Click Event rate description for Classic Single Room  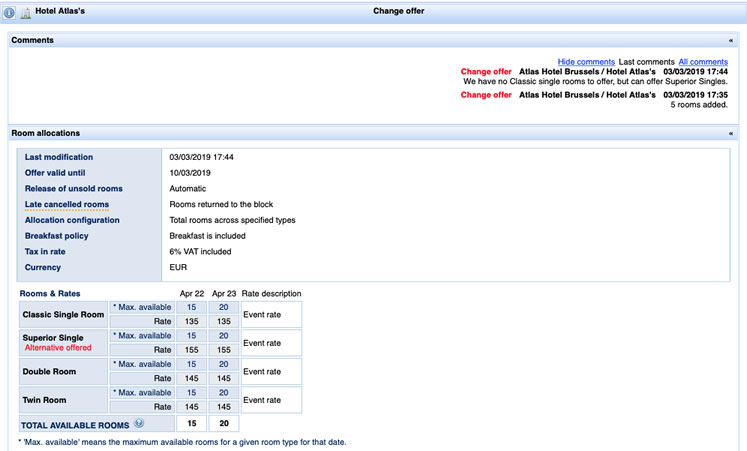point(262,315)
